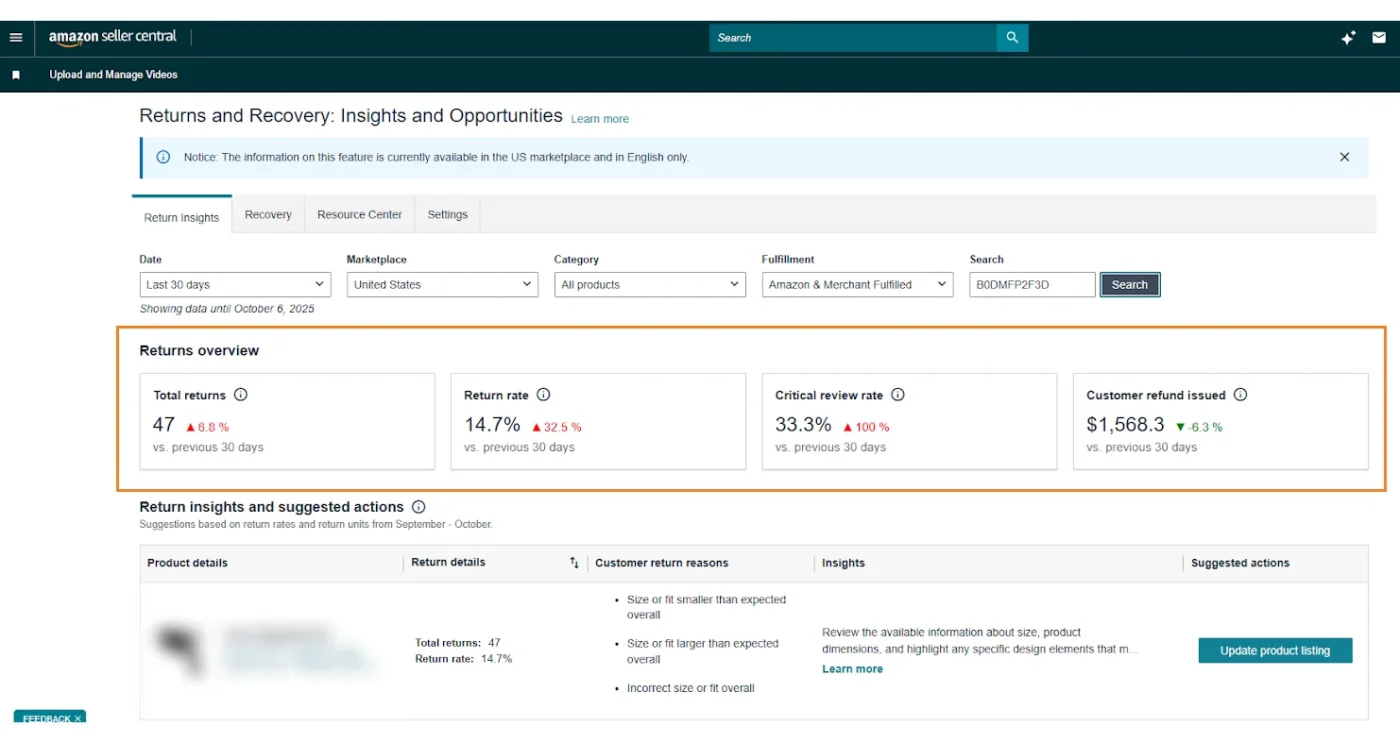
Task: View the Customer refund issued info tooltip
Action: click(1240, 394)
